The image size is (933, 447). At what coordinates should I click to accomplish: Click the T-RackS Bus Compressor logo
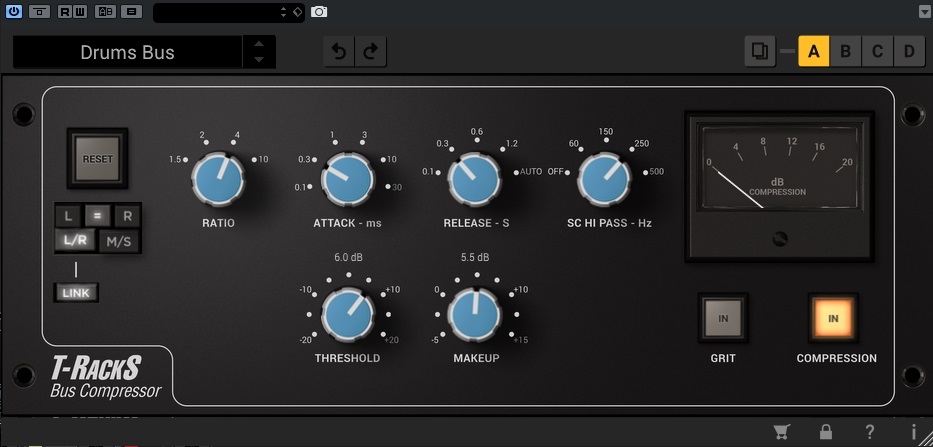coord(106,377)
